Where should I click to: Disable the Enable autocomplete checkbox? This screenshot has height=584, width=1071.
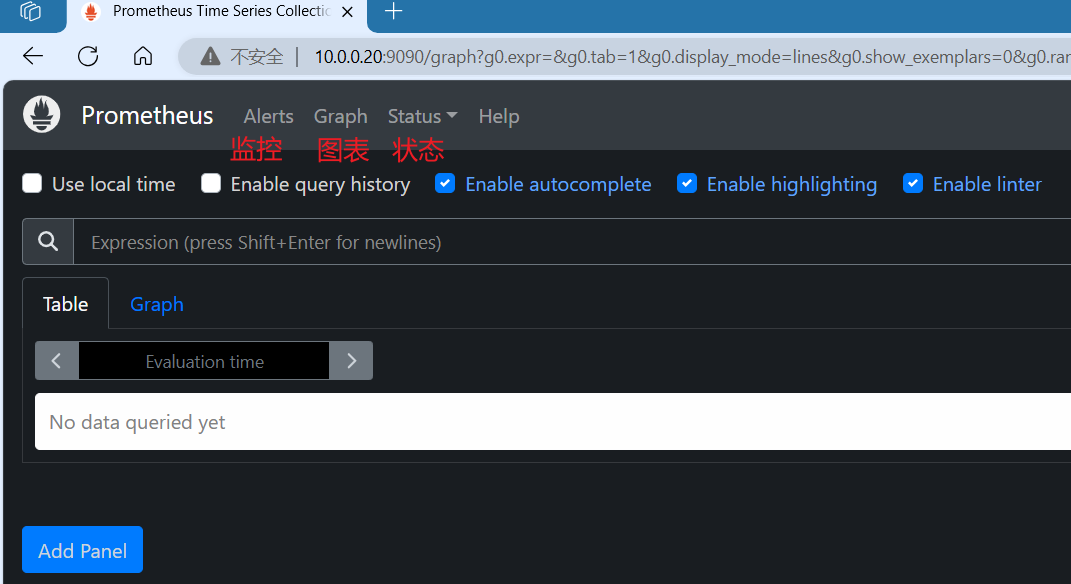tap(446, 183)
